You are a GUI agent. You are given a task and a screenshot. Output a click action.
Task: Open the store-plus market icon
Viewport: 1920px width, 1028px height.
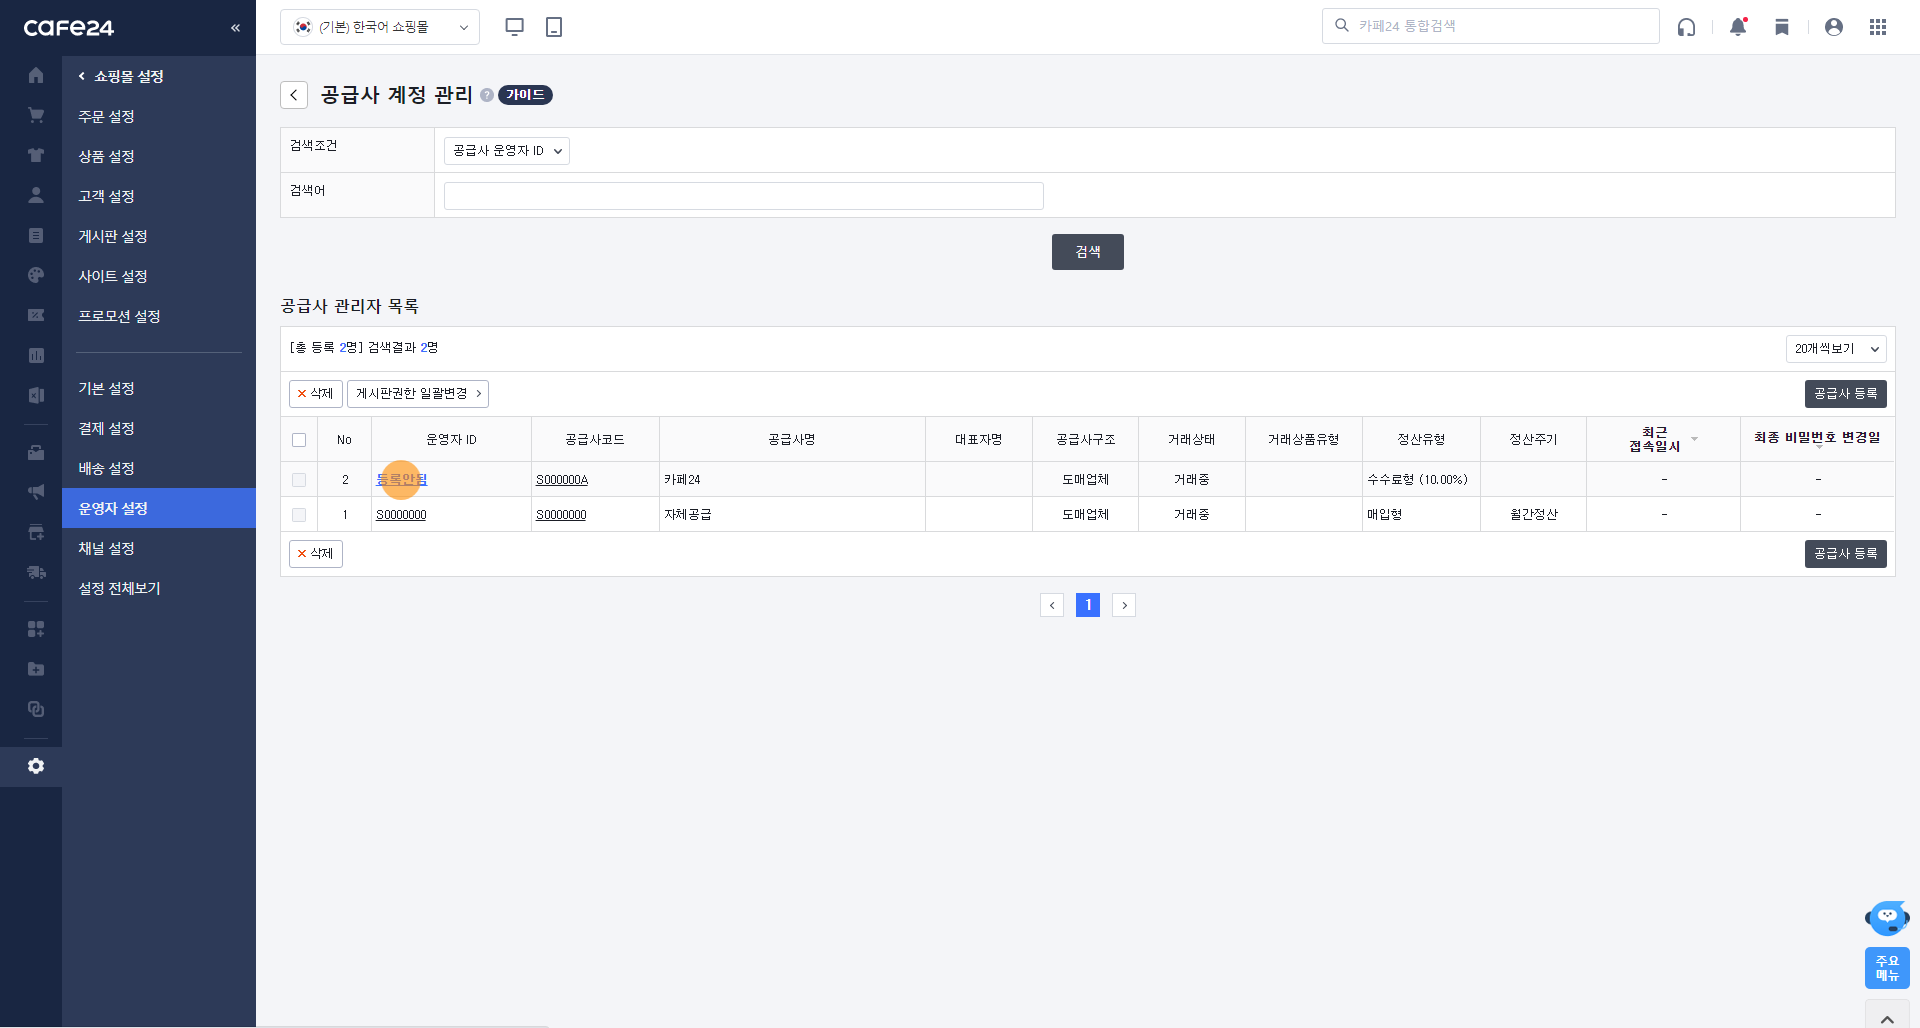pos(36,532)
